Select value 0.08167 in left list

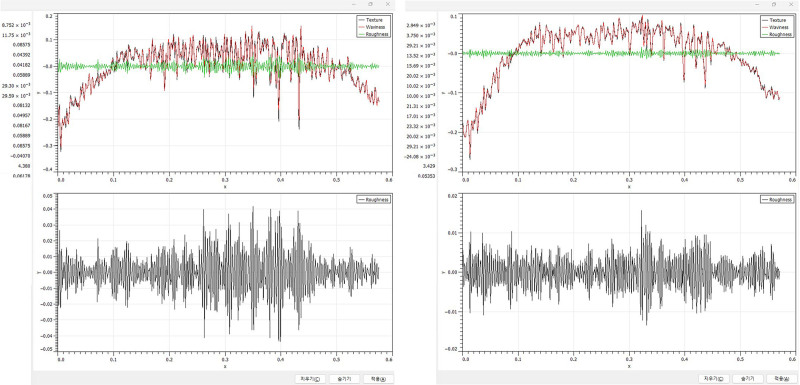pyautogui.click(x=21, y=125)
